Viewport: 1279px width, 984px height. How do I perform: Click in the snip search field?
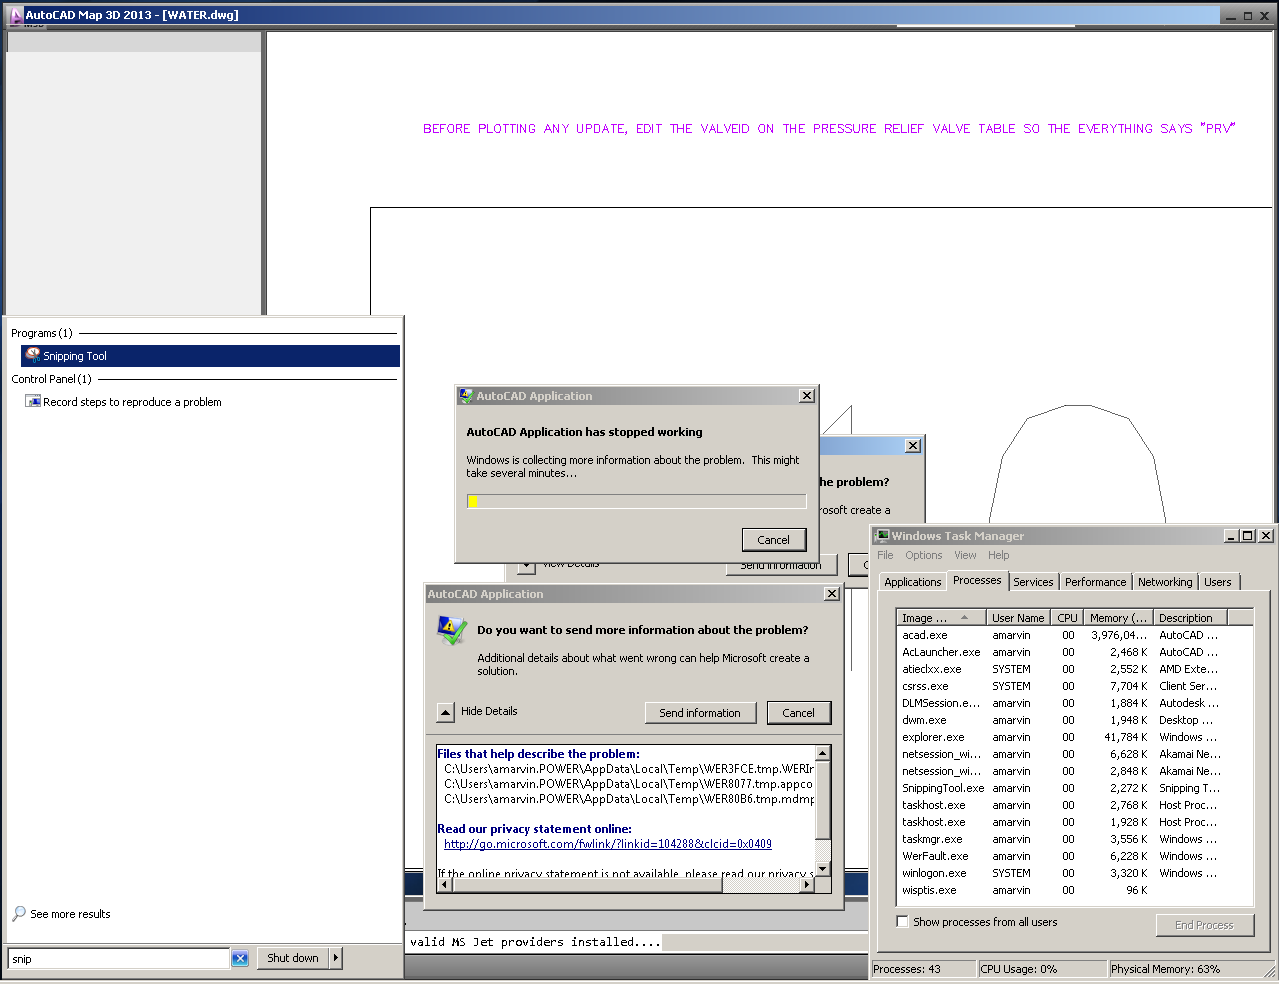click(x=118, y=959)
